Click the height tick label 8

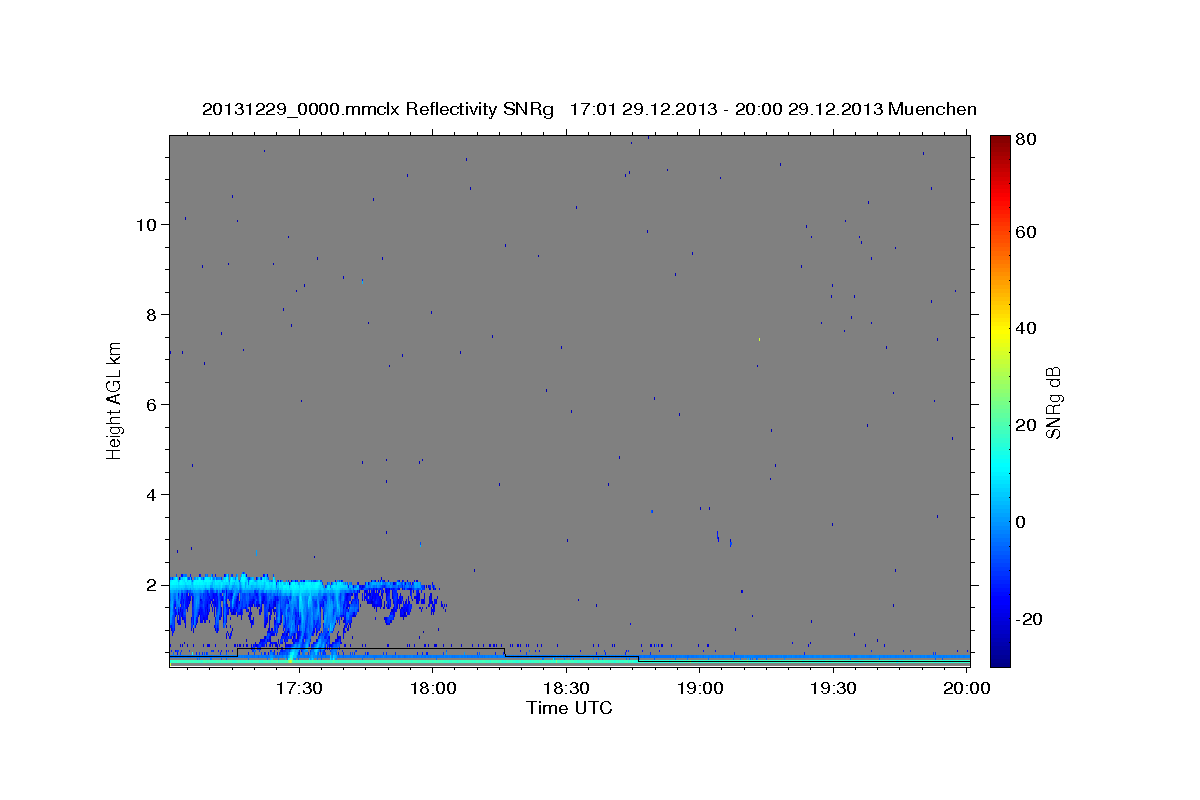(x=152, y=315)
